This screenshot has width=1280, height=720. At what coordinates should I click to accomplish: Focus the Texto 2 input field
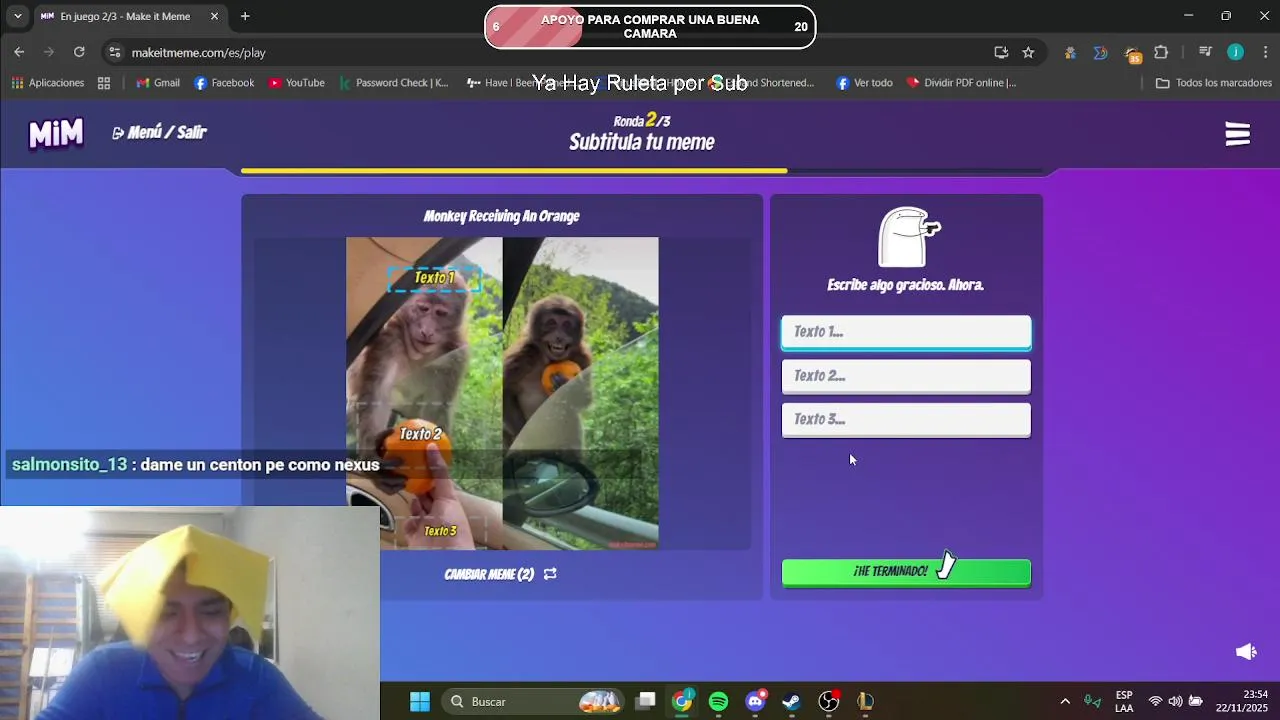(x=906, y=376)
